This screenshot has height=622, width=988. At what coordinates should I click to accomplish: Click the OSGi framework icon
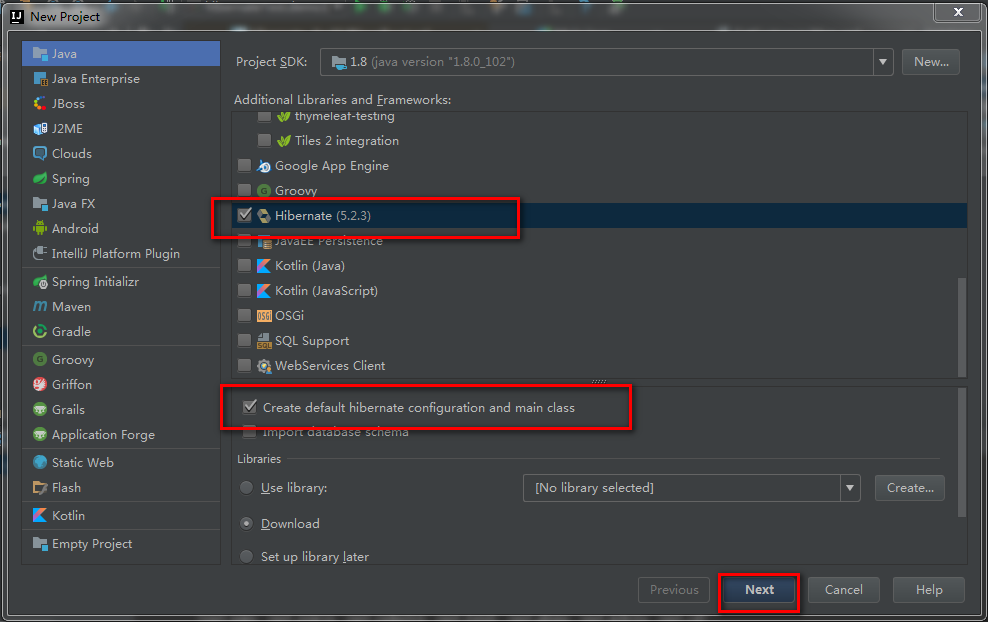click(264, 316)
